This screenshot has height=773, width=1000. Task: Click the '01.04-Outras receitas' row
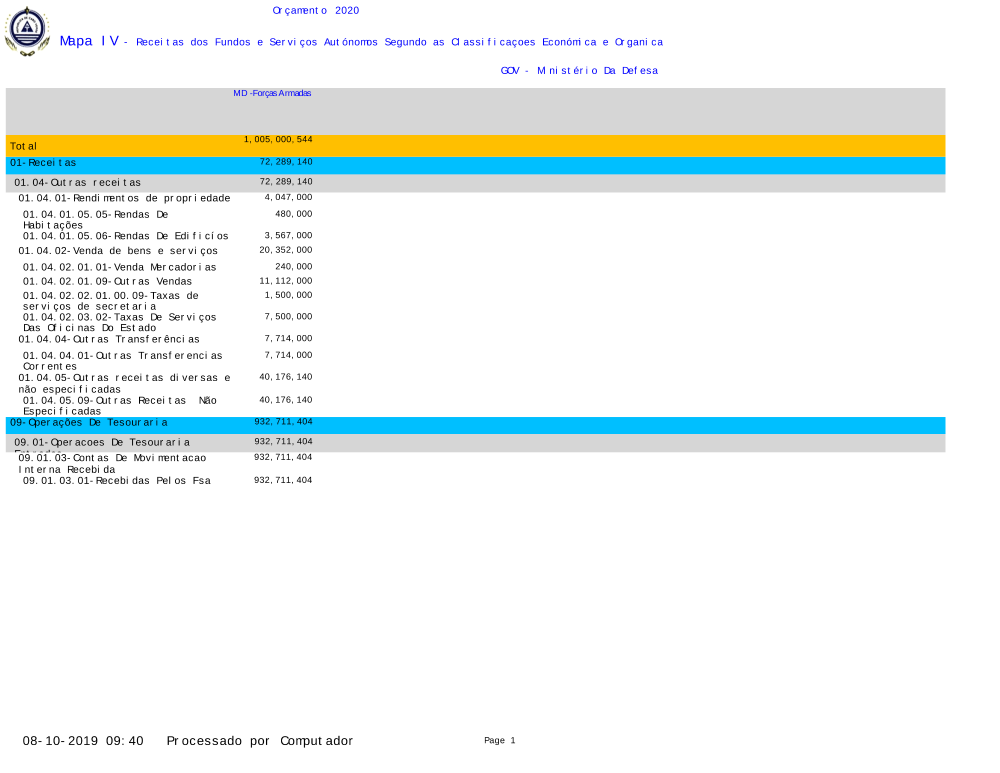point(78,183)
